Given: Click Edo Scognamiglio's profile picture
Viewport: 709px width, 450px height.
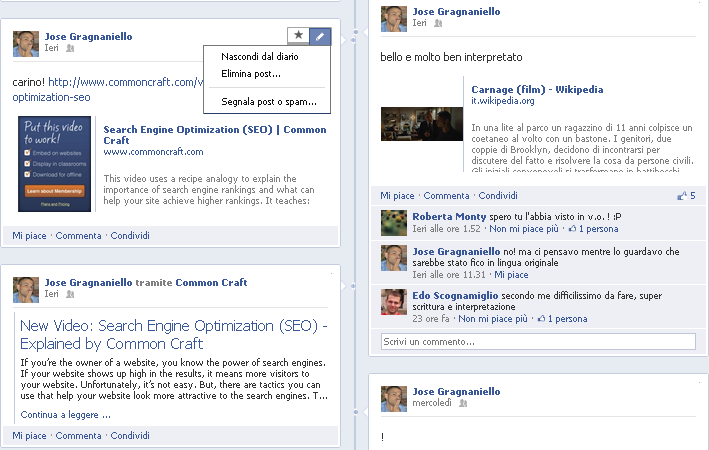Looking at the screenshot, I should 395,301.
